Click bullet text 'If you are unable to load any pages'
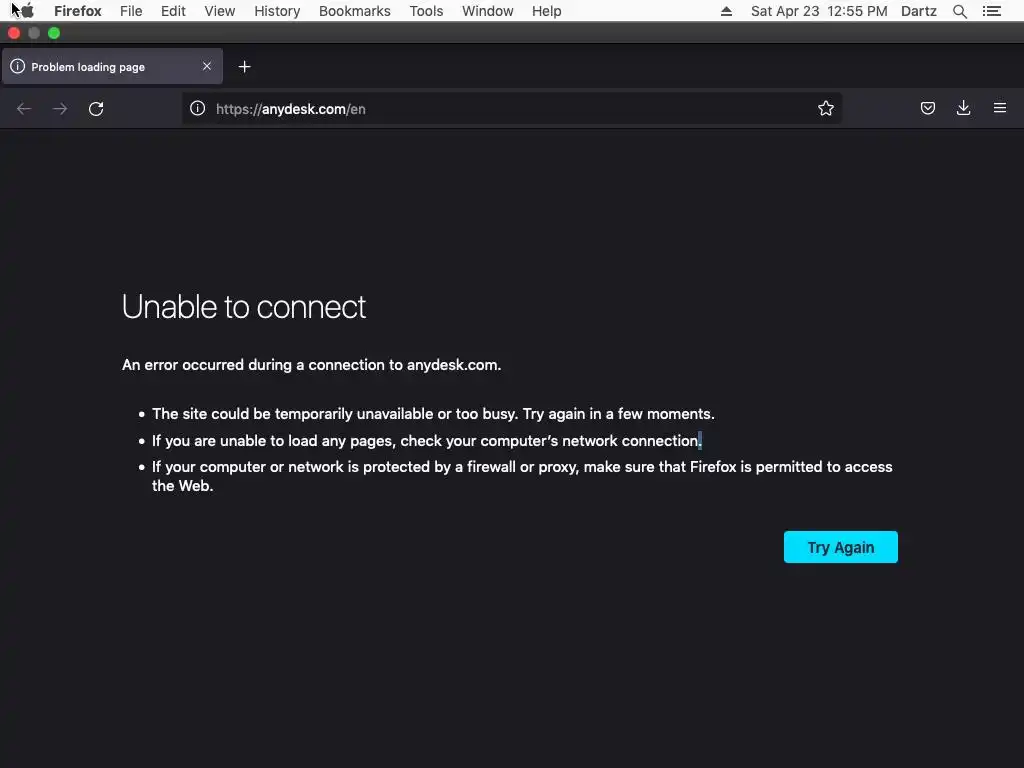 pos(273,441)
